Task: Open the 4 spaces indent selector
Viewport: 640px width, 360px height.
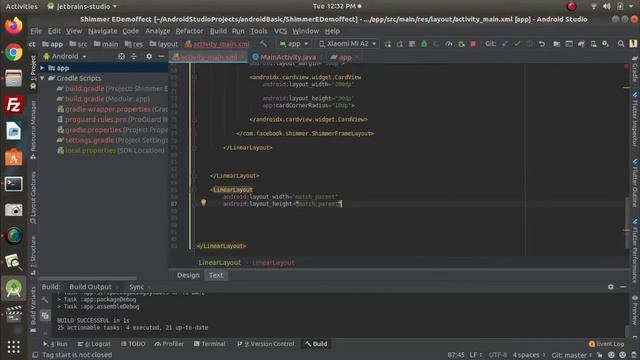Action: pyautogui.click(x=529, y=355)
